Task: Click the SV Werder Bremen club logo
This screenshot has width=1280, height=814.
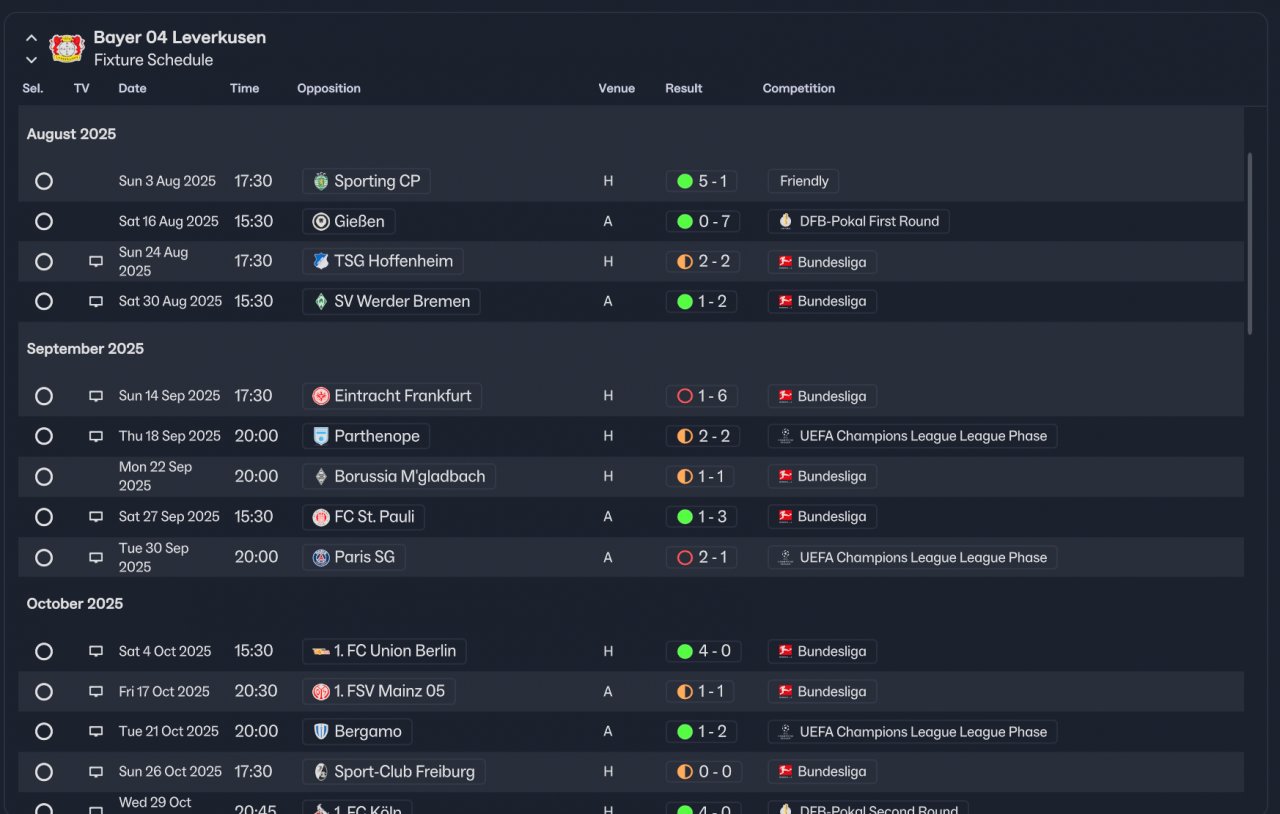Action: [x=321, y=301]
